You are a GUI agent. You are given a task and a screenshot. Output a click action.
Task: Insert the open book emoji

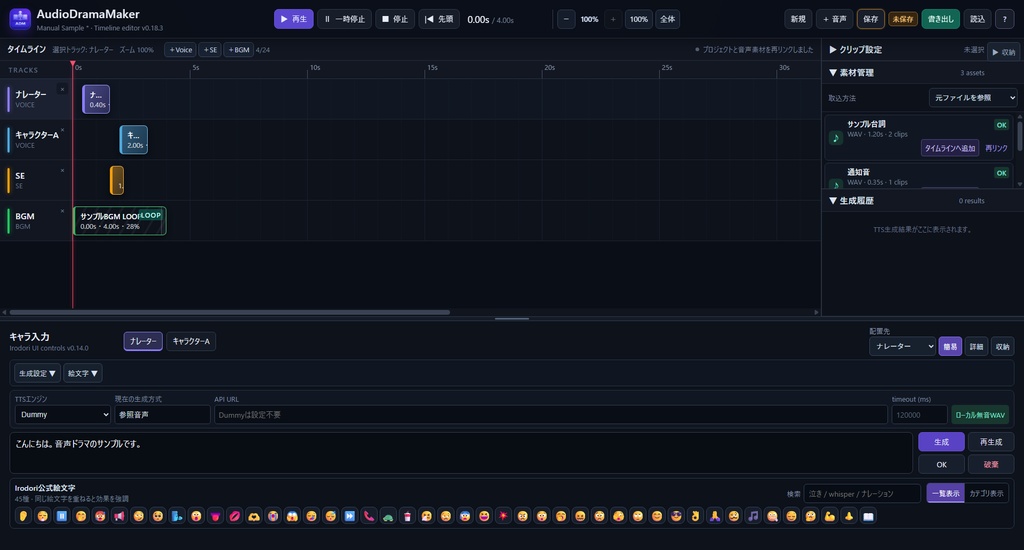pos(868,516)
